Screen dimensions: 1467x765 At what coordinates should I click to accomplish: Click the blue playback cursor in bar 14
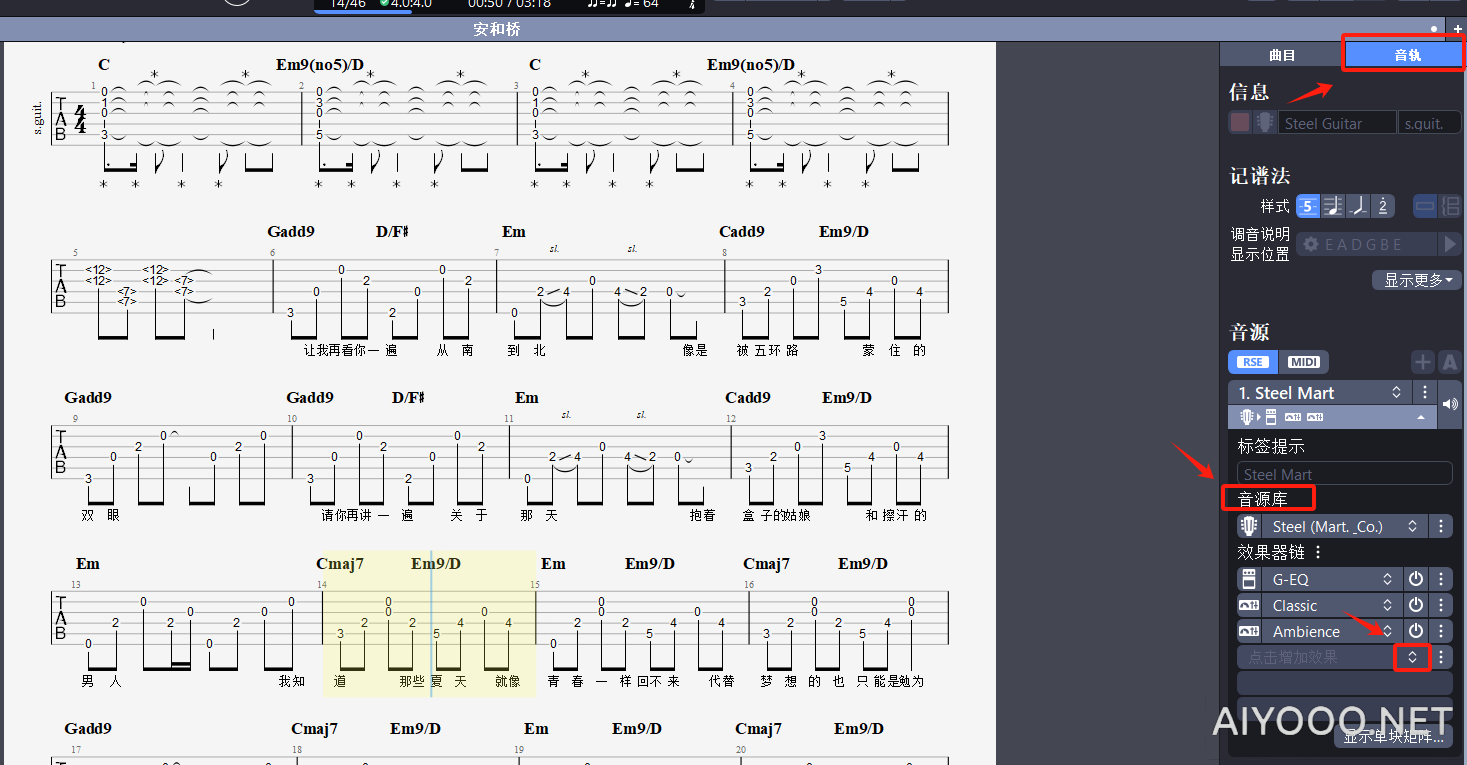(x=431, y=623)
